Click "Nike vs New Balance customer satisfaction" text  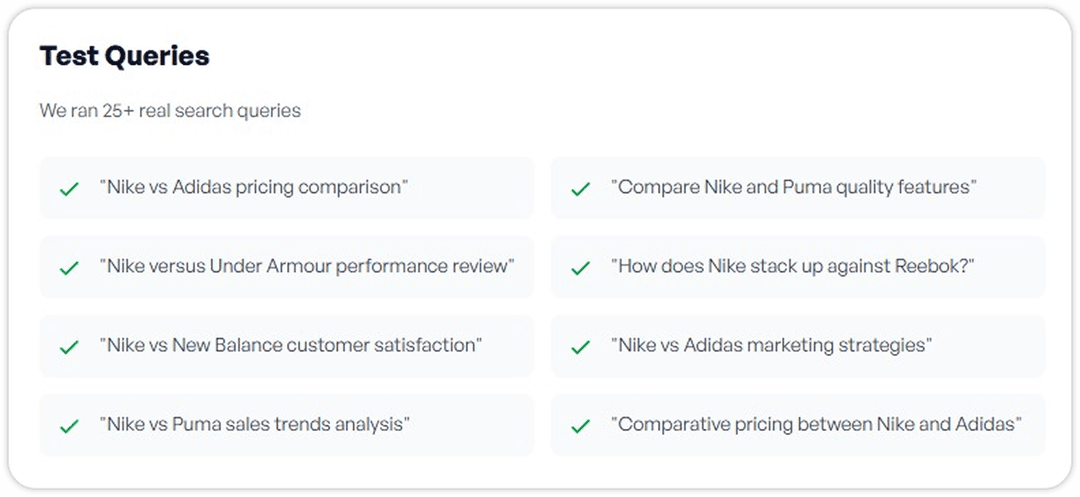pos(290,345)
